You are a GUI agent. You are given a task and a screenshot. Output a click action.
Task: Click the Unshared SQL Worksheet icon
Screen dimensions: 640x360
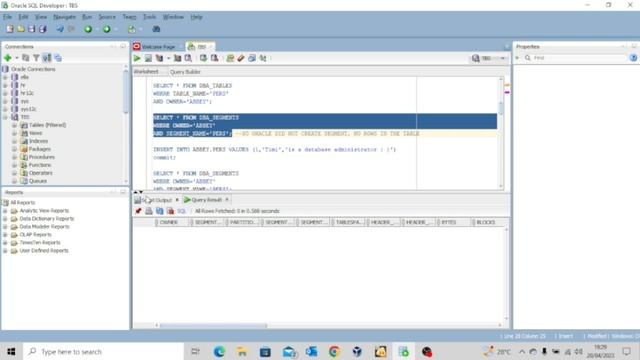point(230,58)
